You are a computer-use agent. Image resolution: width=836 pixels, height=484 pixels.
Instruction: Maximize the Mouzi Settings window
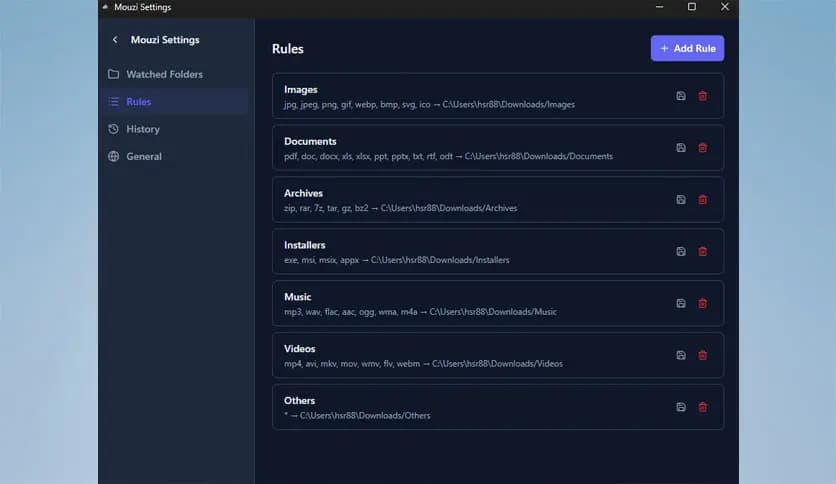(692, 7)
